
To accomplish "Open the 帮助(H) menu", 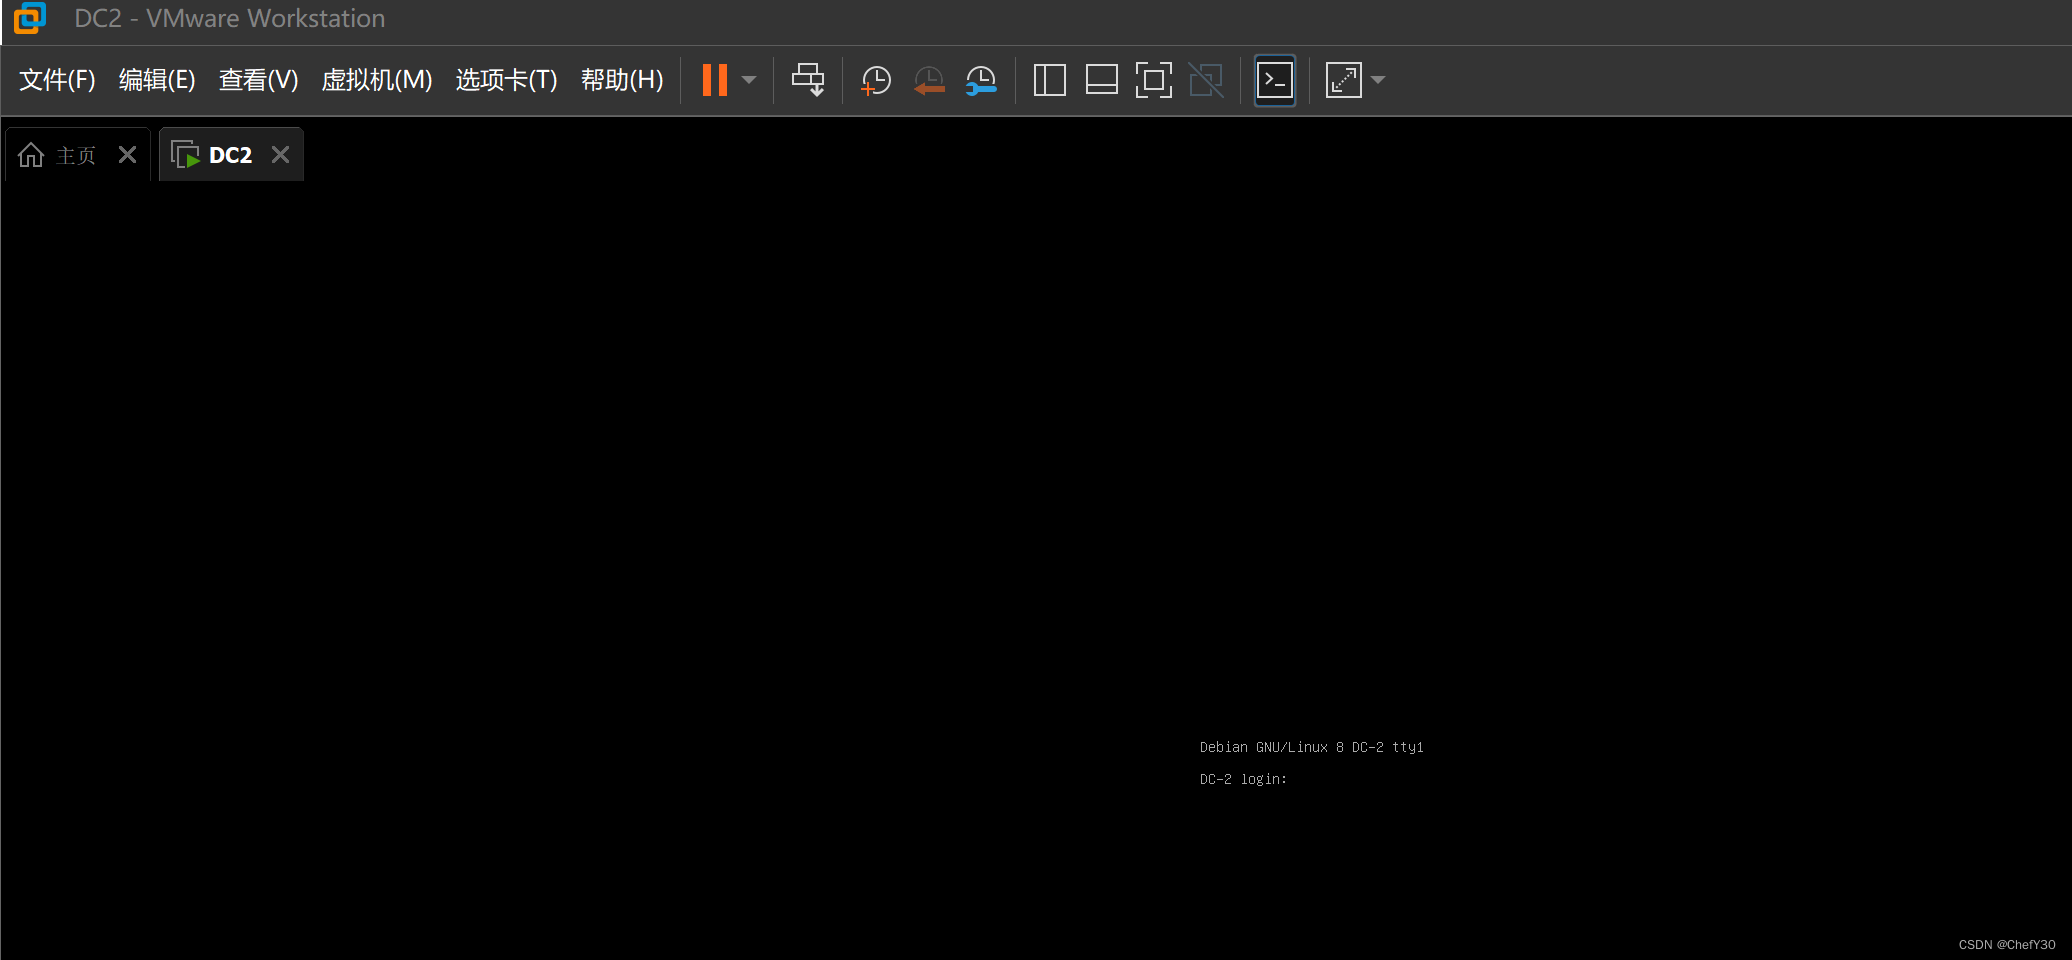I will pyautogui.click(x=622, y=80).
